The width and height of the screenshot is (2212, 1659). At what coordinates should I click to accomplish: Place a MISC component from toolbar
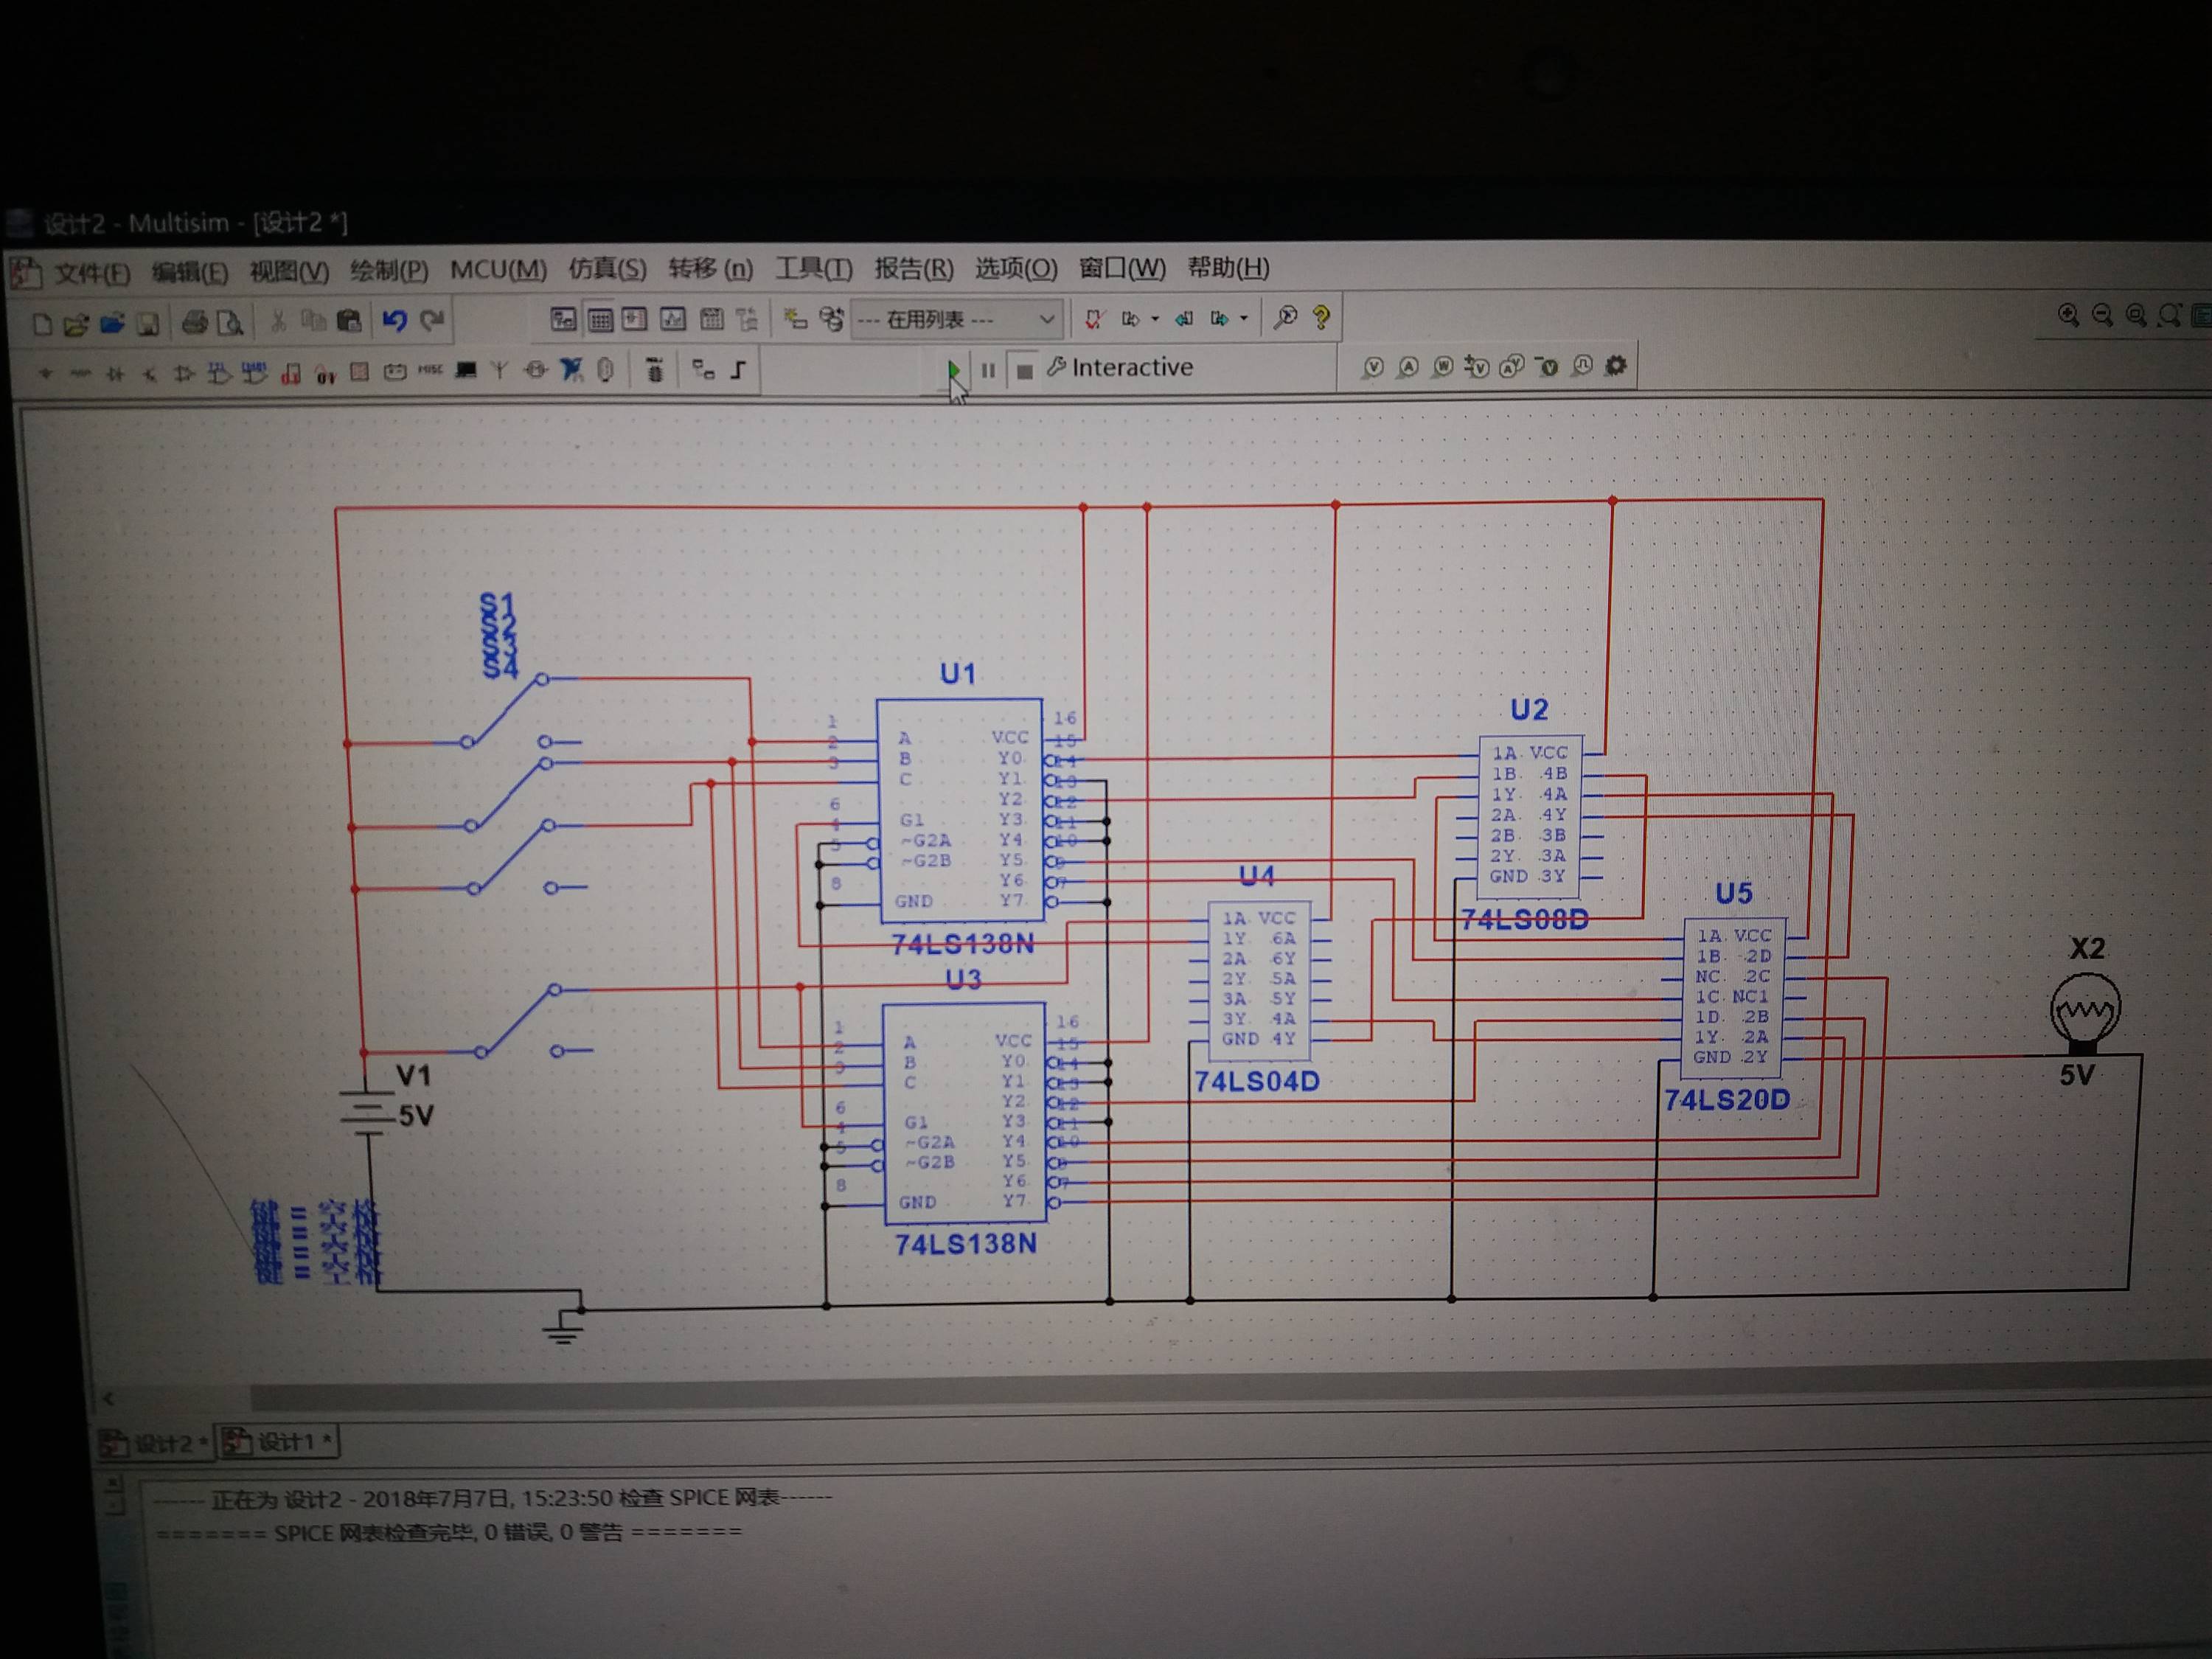(x=430, y=370)
